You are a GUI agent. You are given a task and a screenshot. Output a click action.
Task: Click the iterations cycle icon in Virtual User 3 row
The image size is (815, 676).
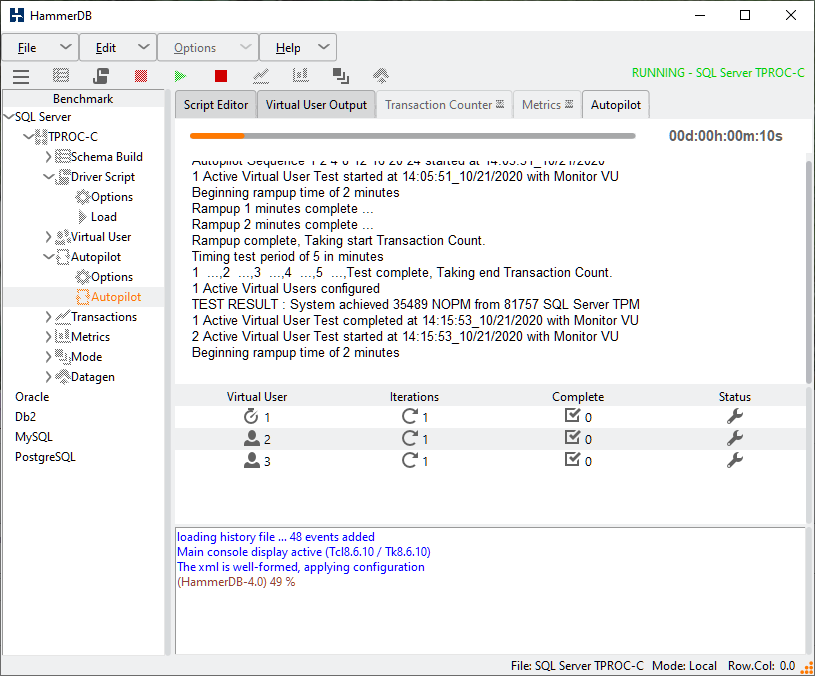click(410, 460)
